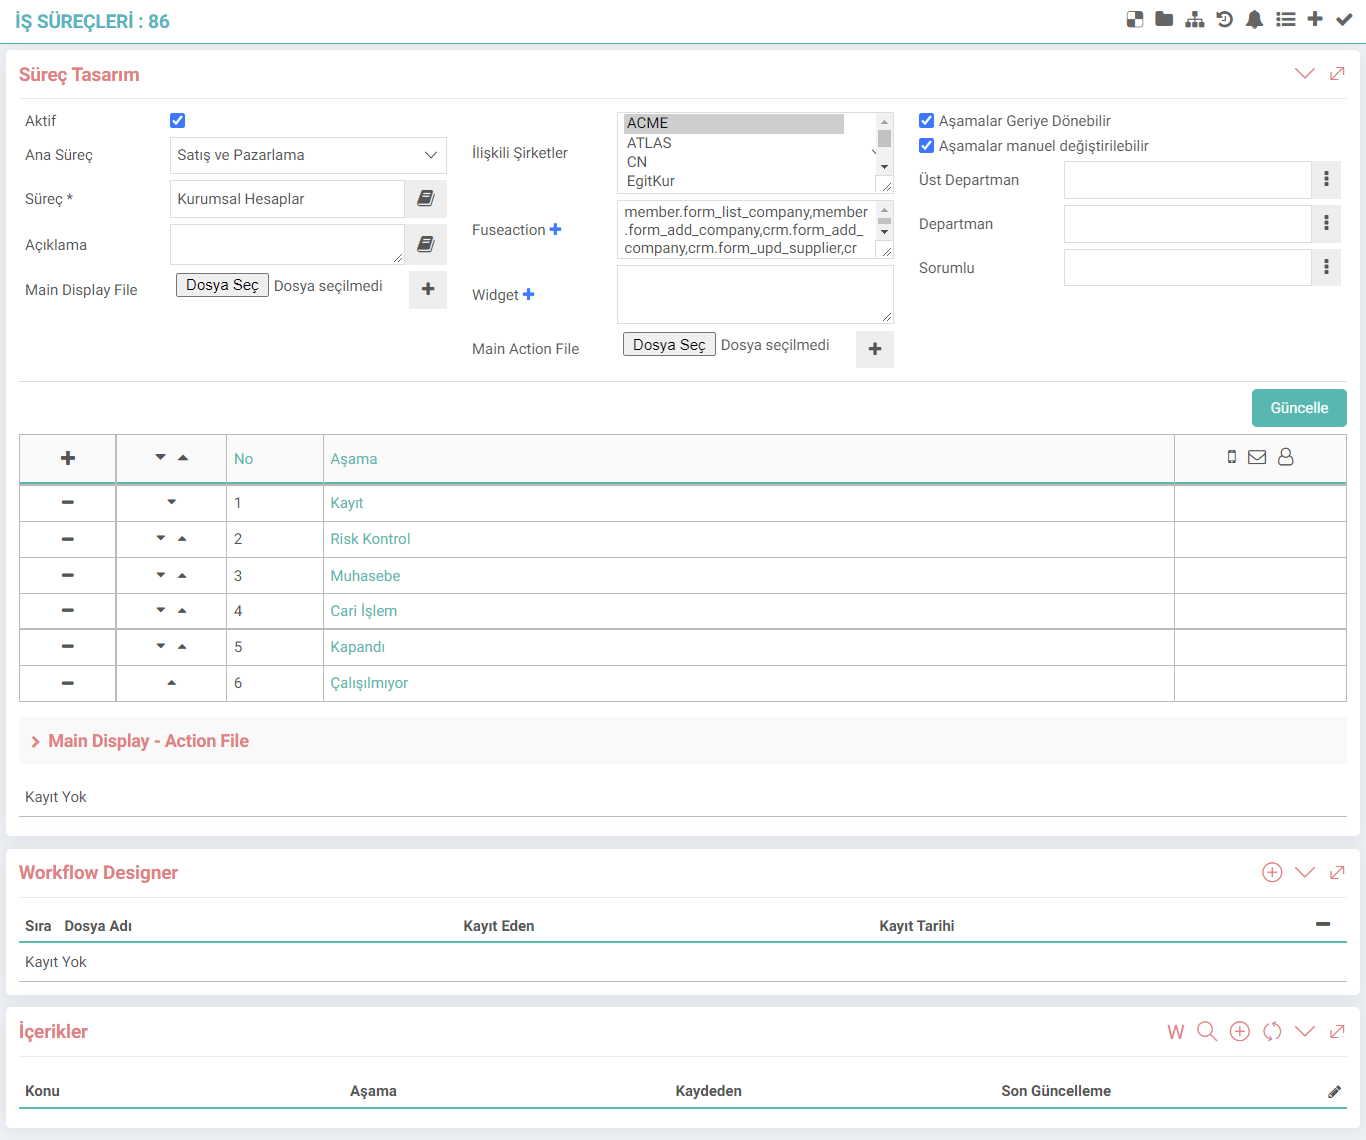This screenshot has width=1366, height=1140.
Task: Maximize the İçerikler panel
Action: click(x=1337, y=1031)
